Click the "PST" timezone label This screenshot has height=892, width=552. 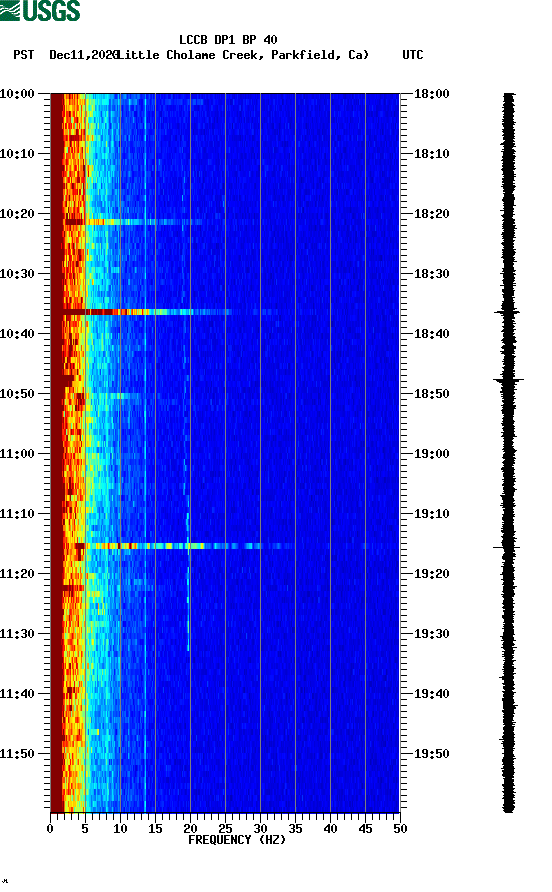23,55
